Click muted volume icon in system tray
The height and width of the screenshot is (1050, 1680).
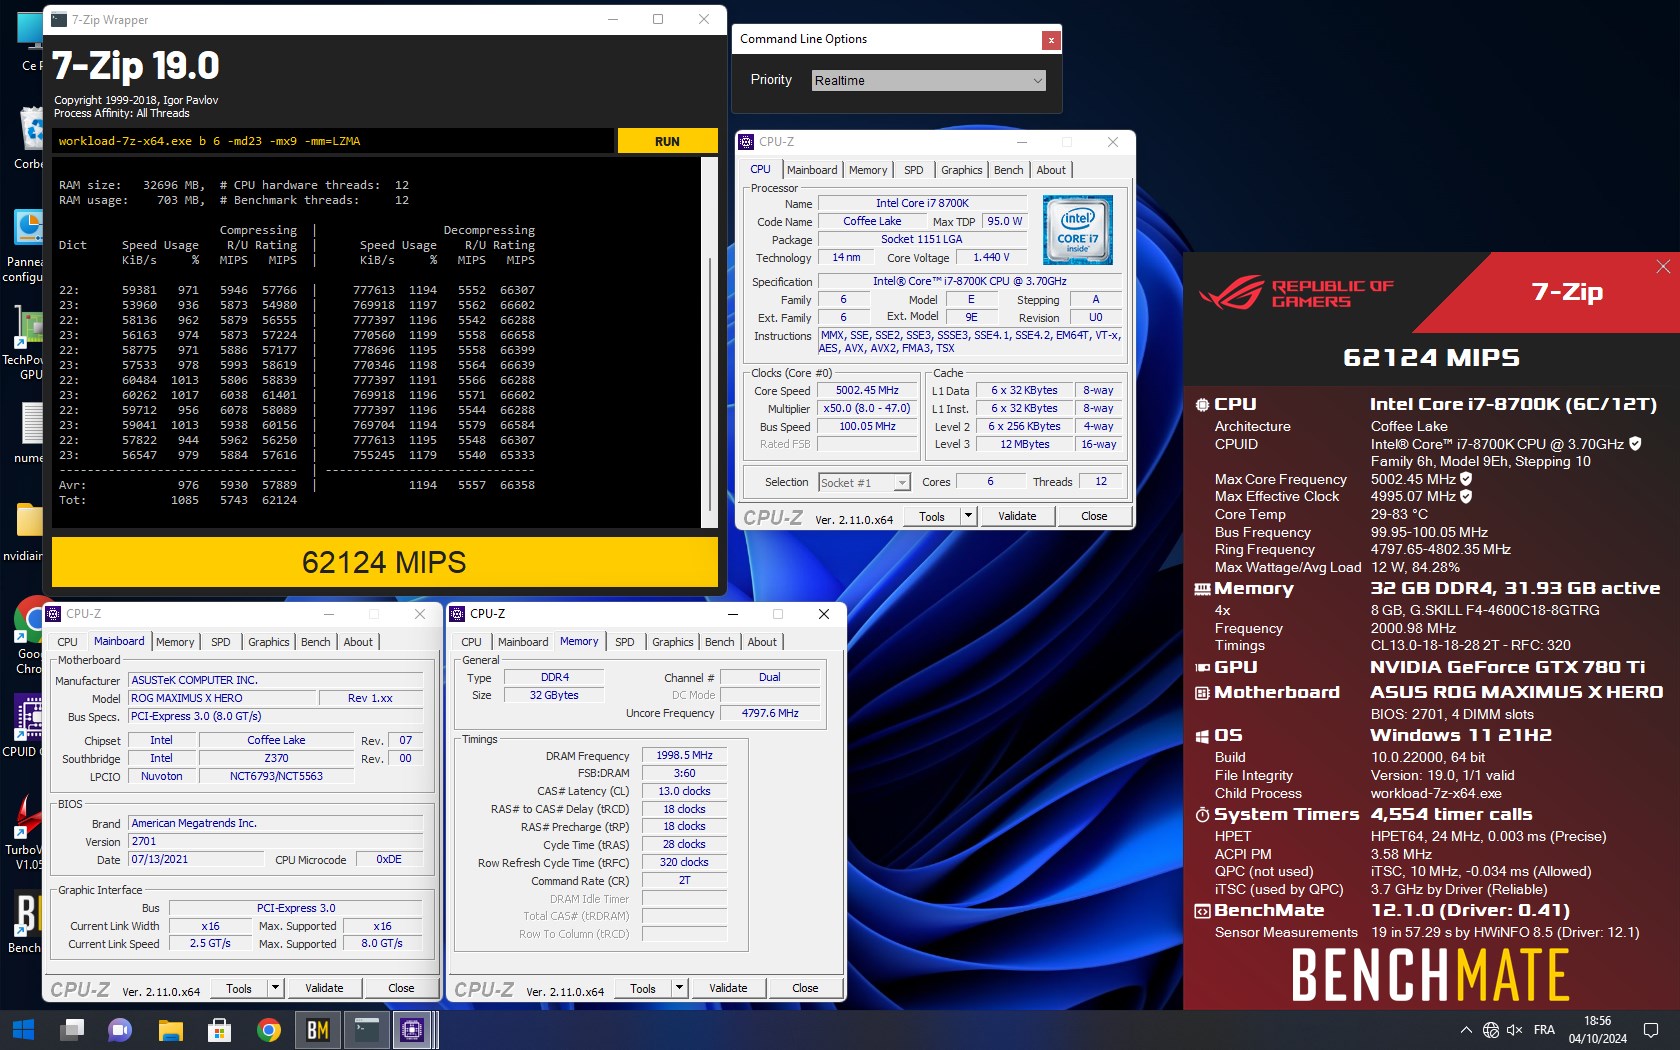coord(1515,1030)
